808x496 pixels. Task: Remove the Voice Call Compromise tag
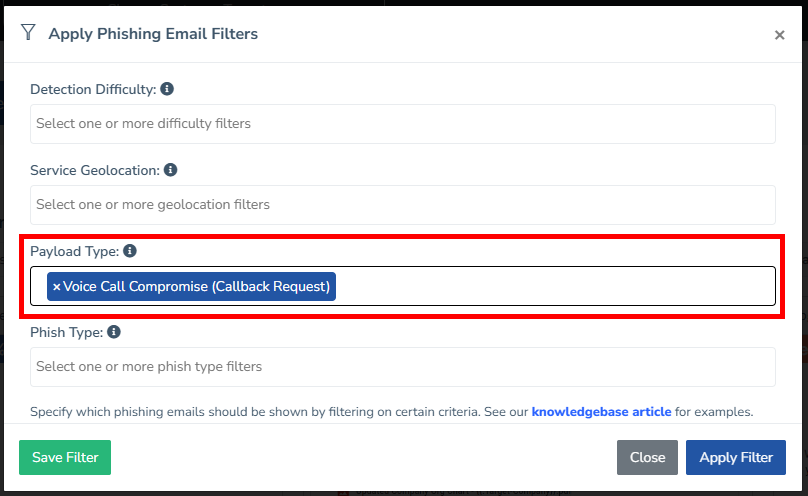56,287
